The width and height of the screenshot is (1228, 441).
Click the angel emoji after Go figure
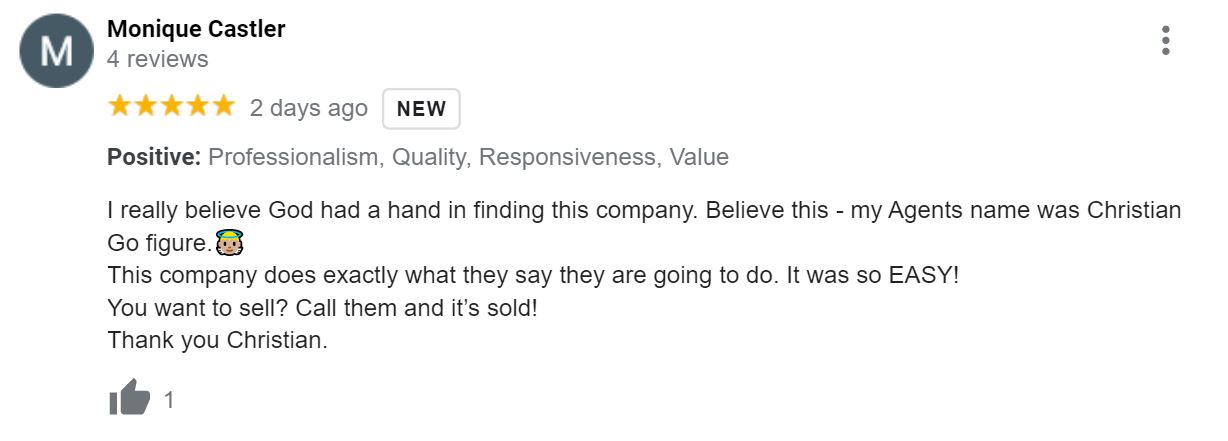(x=231, y=243)
